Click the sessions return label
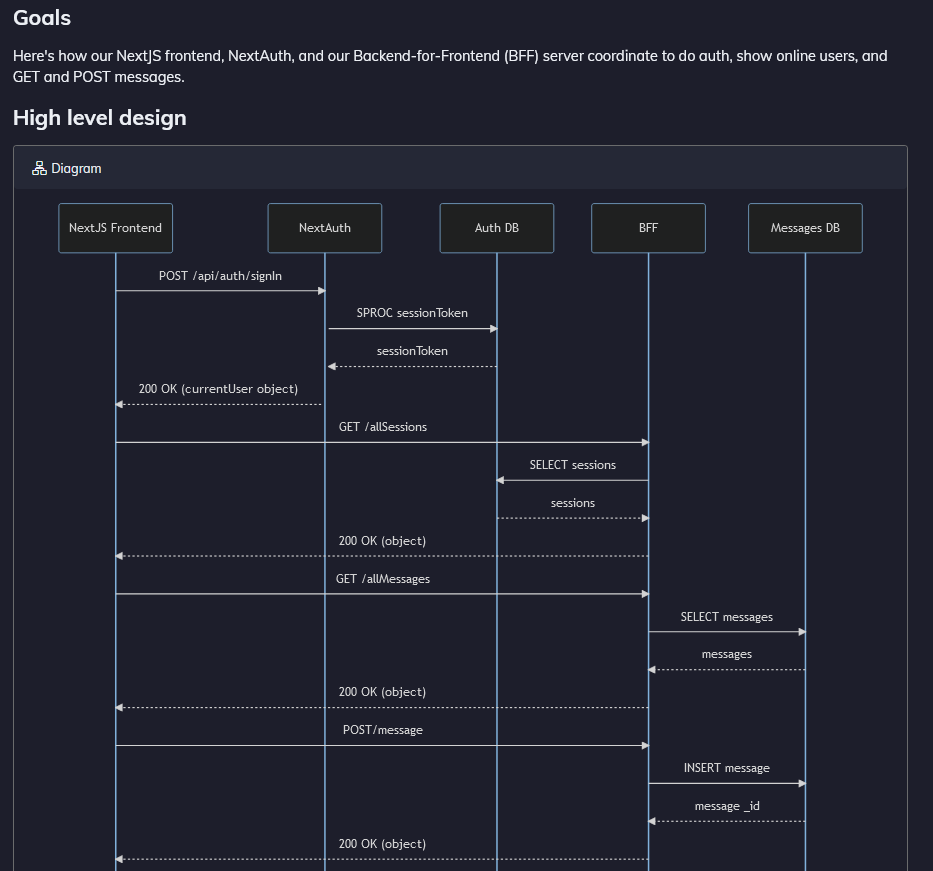Screen dimensions: 933x871 pyautogui.click(x=572, y=503)
